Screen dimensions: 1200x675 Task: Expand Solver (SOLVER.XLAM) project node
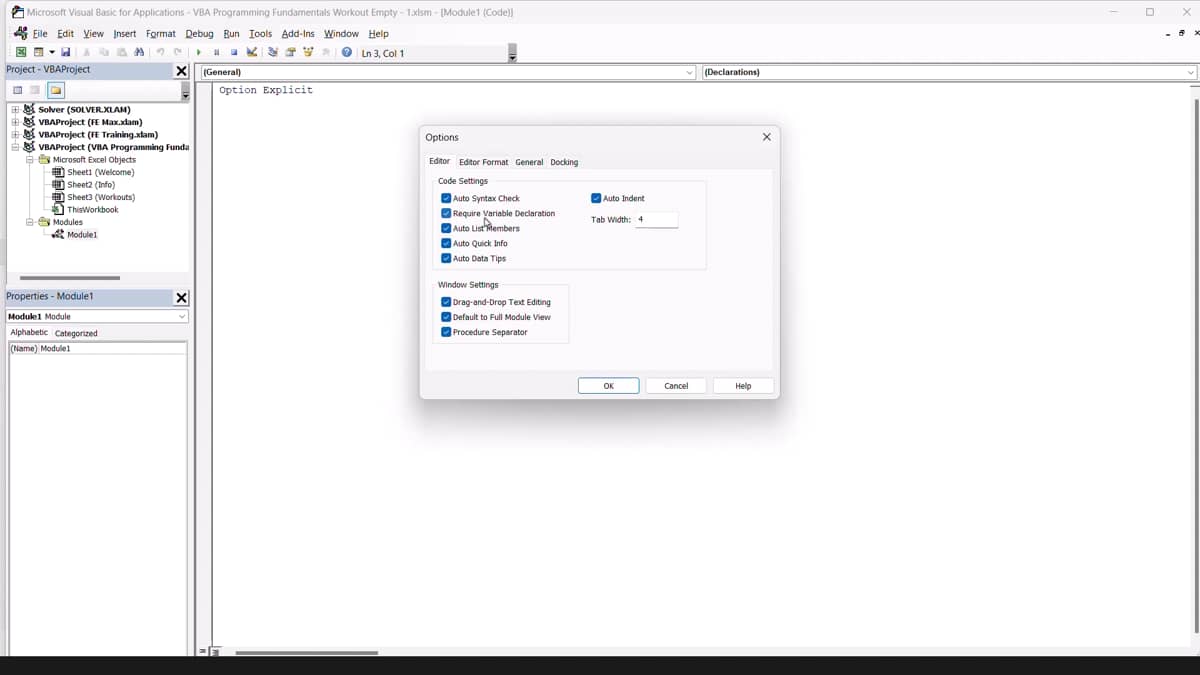(15, 110)
